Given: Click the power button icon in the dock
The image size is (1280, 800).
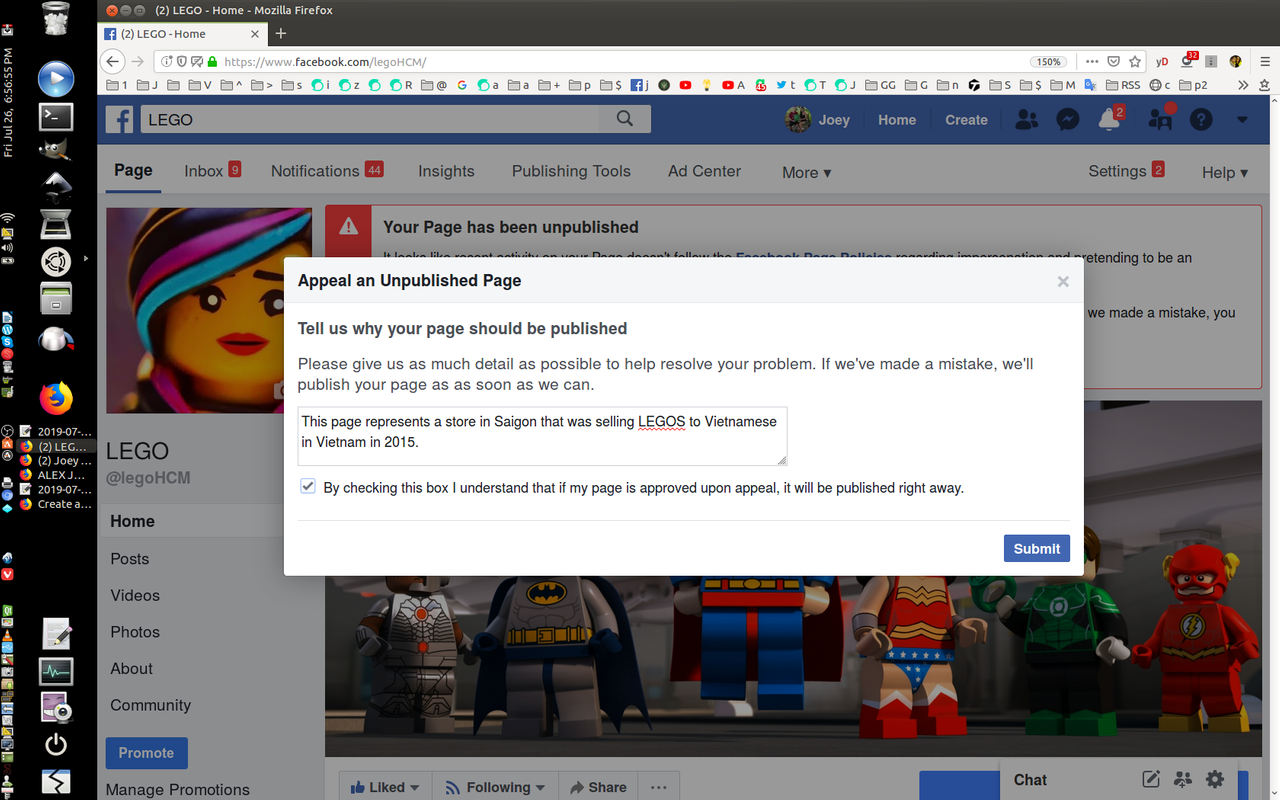Looking at the screenshot, I should pyautogui.click(x=56, y=744).
